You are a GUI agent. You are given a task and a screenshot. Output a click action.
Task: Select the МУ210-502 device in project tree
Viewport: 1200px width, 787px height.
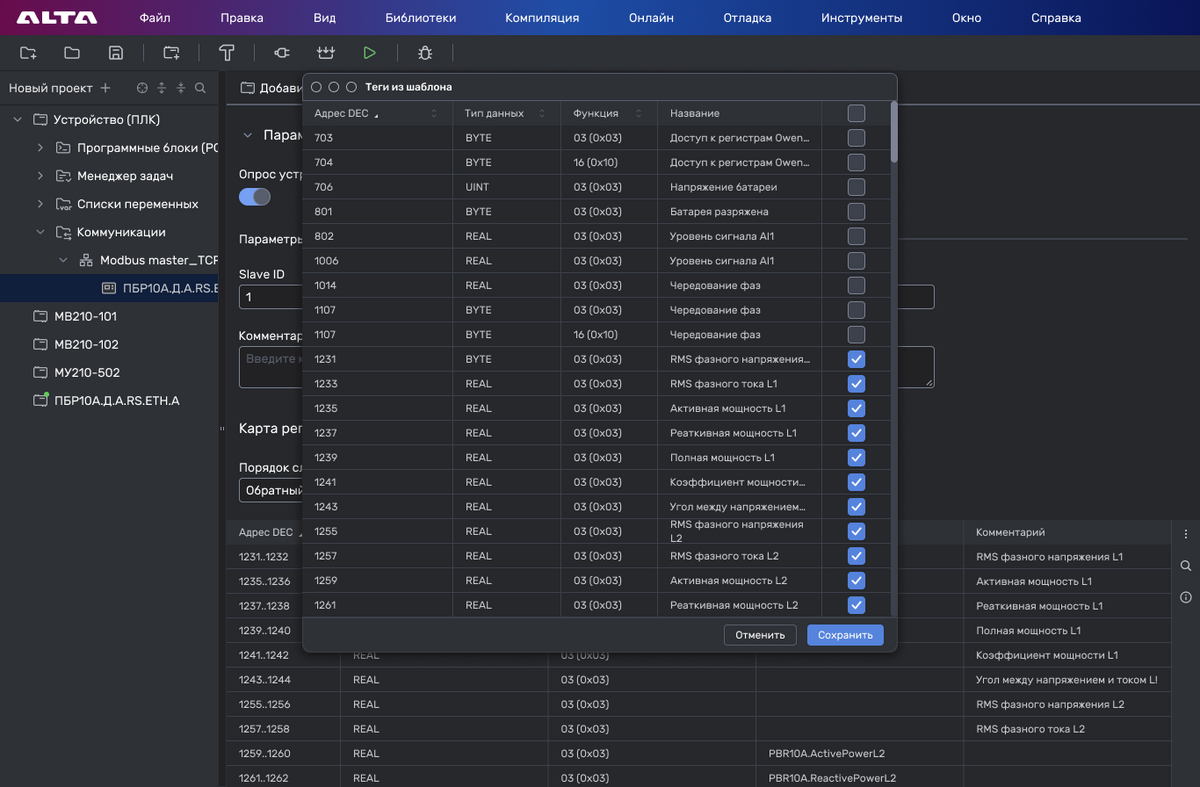click(87, 372)
